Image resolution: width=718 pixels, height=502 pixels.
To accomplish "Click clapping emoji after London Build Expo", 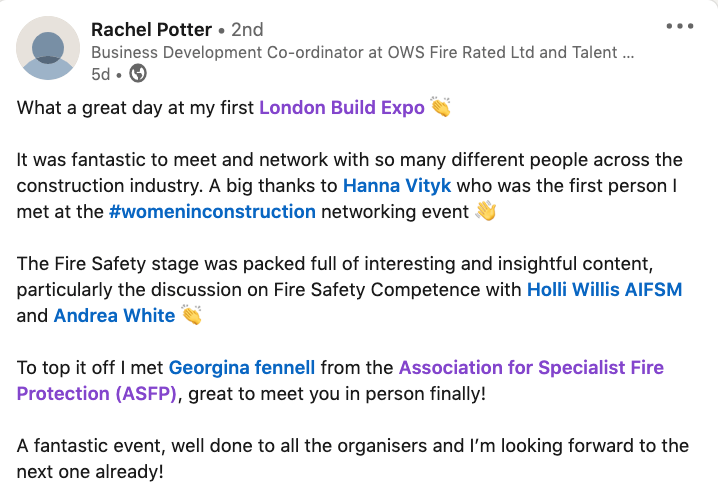I will click(x=440, y=107).
